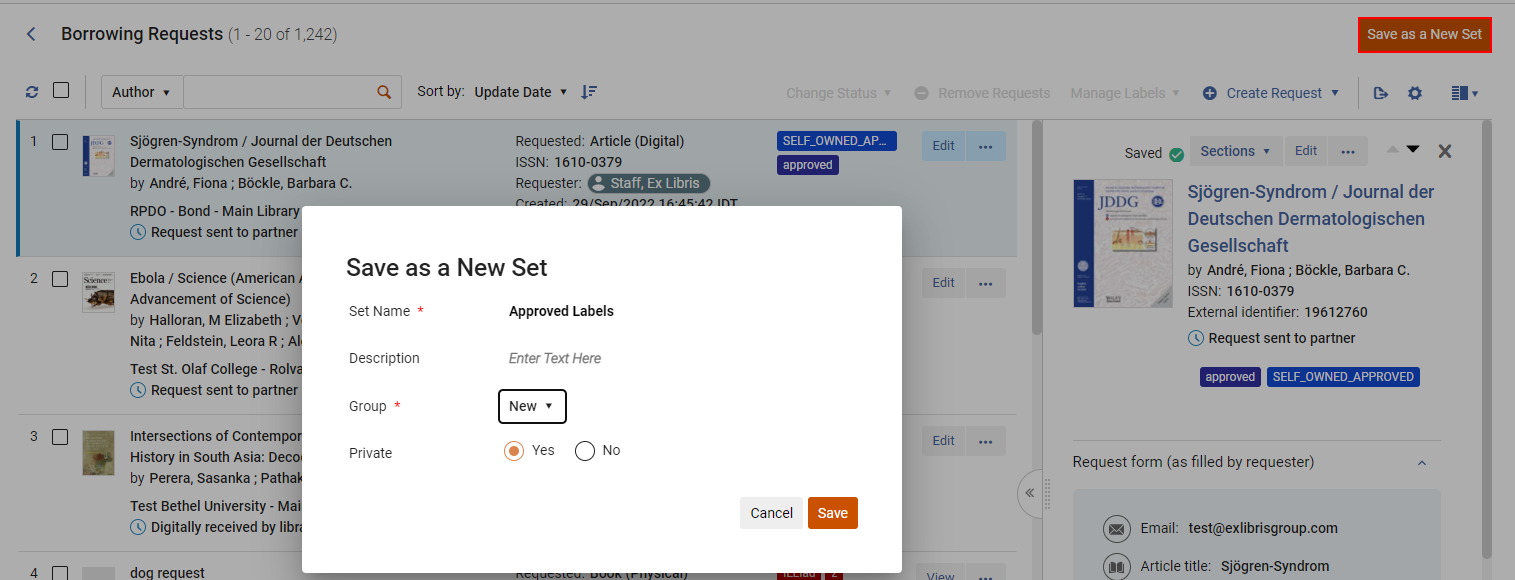Open the Author search field dropdown
The width and height of the screenshot is (1515, 580).
pos(141,92)
